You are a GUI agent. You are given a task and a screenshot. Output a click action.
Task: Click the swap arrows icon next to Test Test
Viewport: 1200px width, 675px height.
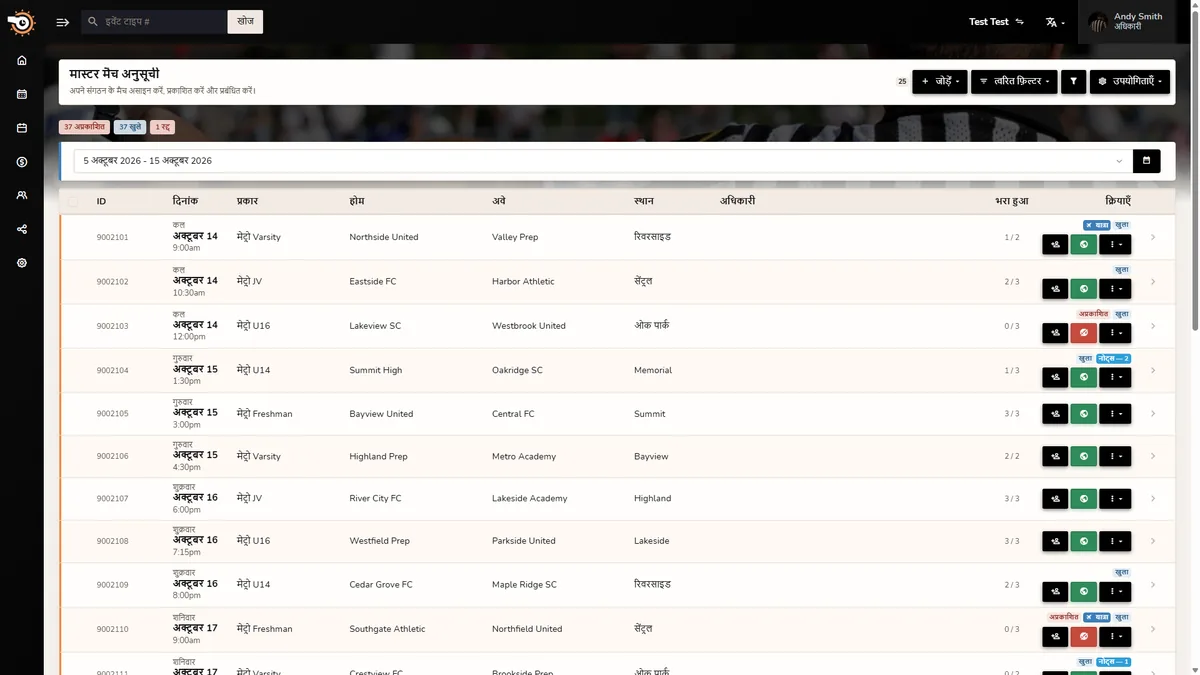point(1020,22)
